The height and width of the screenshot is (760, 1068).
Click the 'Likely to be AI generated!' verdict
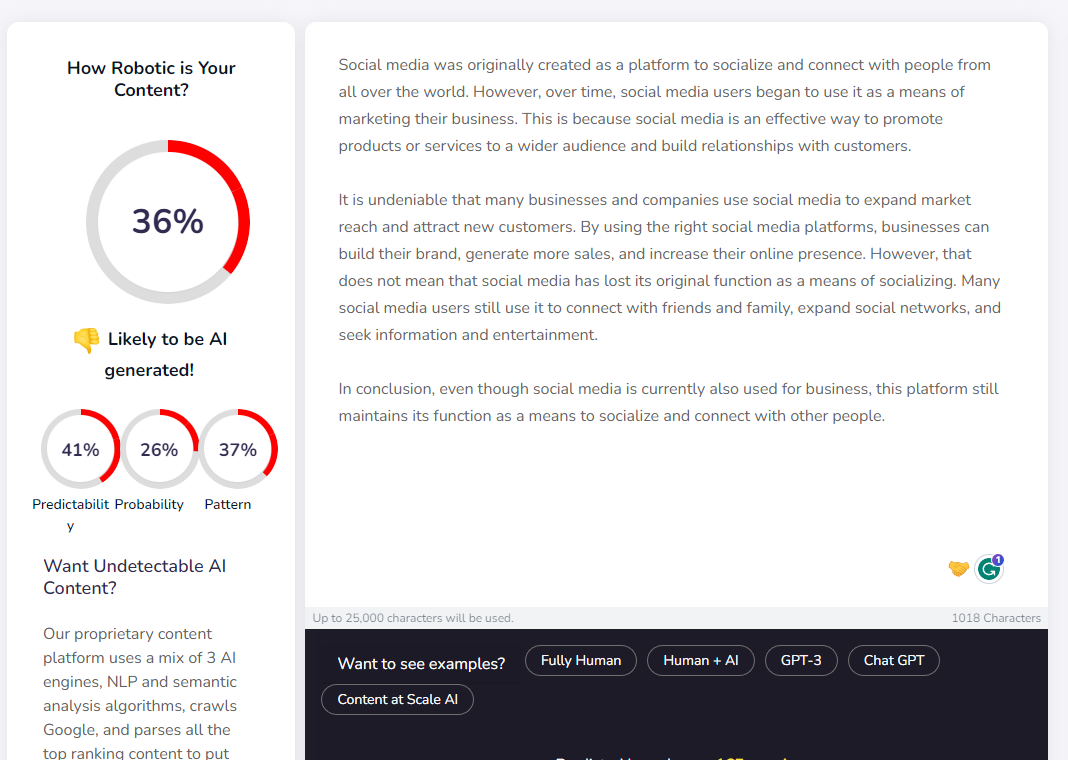[x=150, y=354]
